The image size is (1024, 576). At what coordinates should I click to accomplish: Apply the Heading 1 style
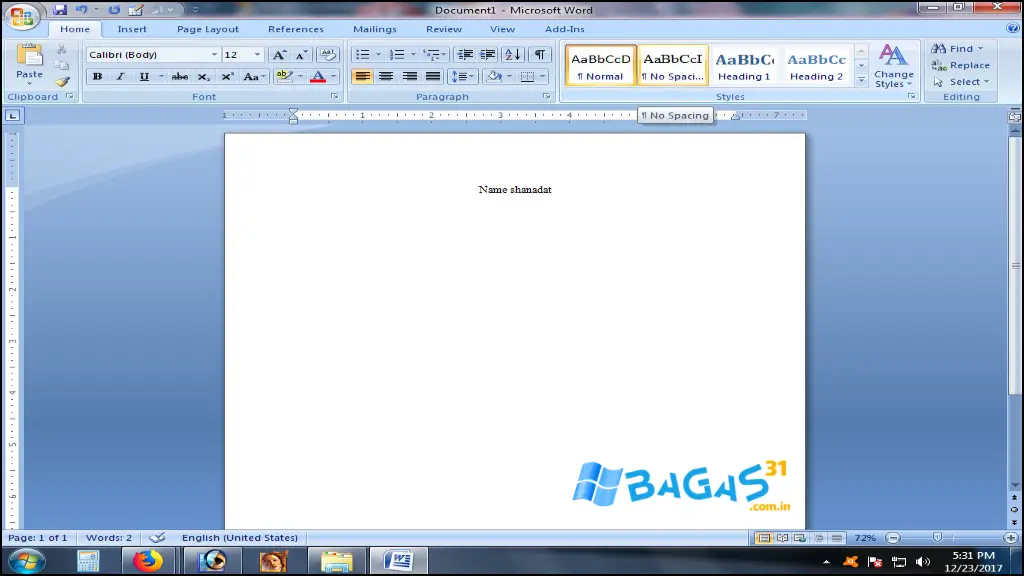[744, 65]
